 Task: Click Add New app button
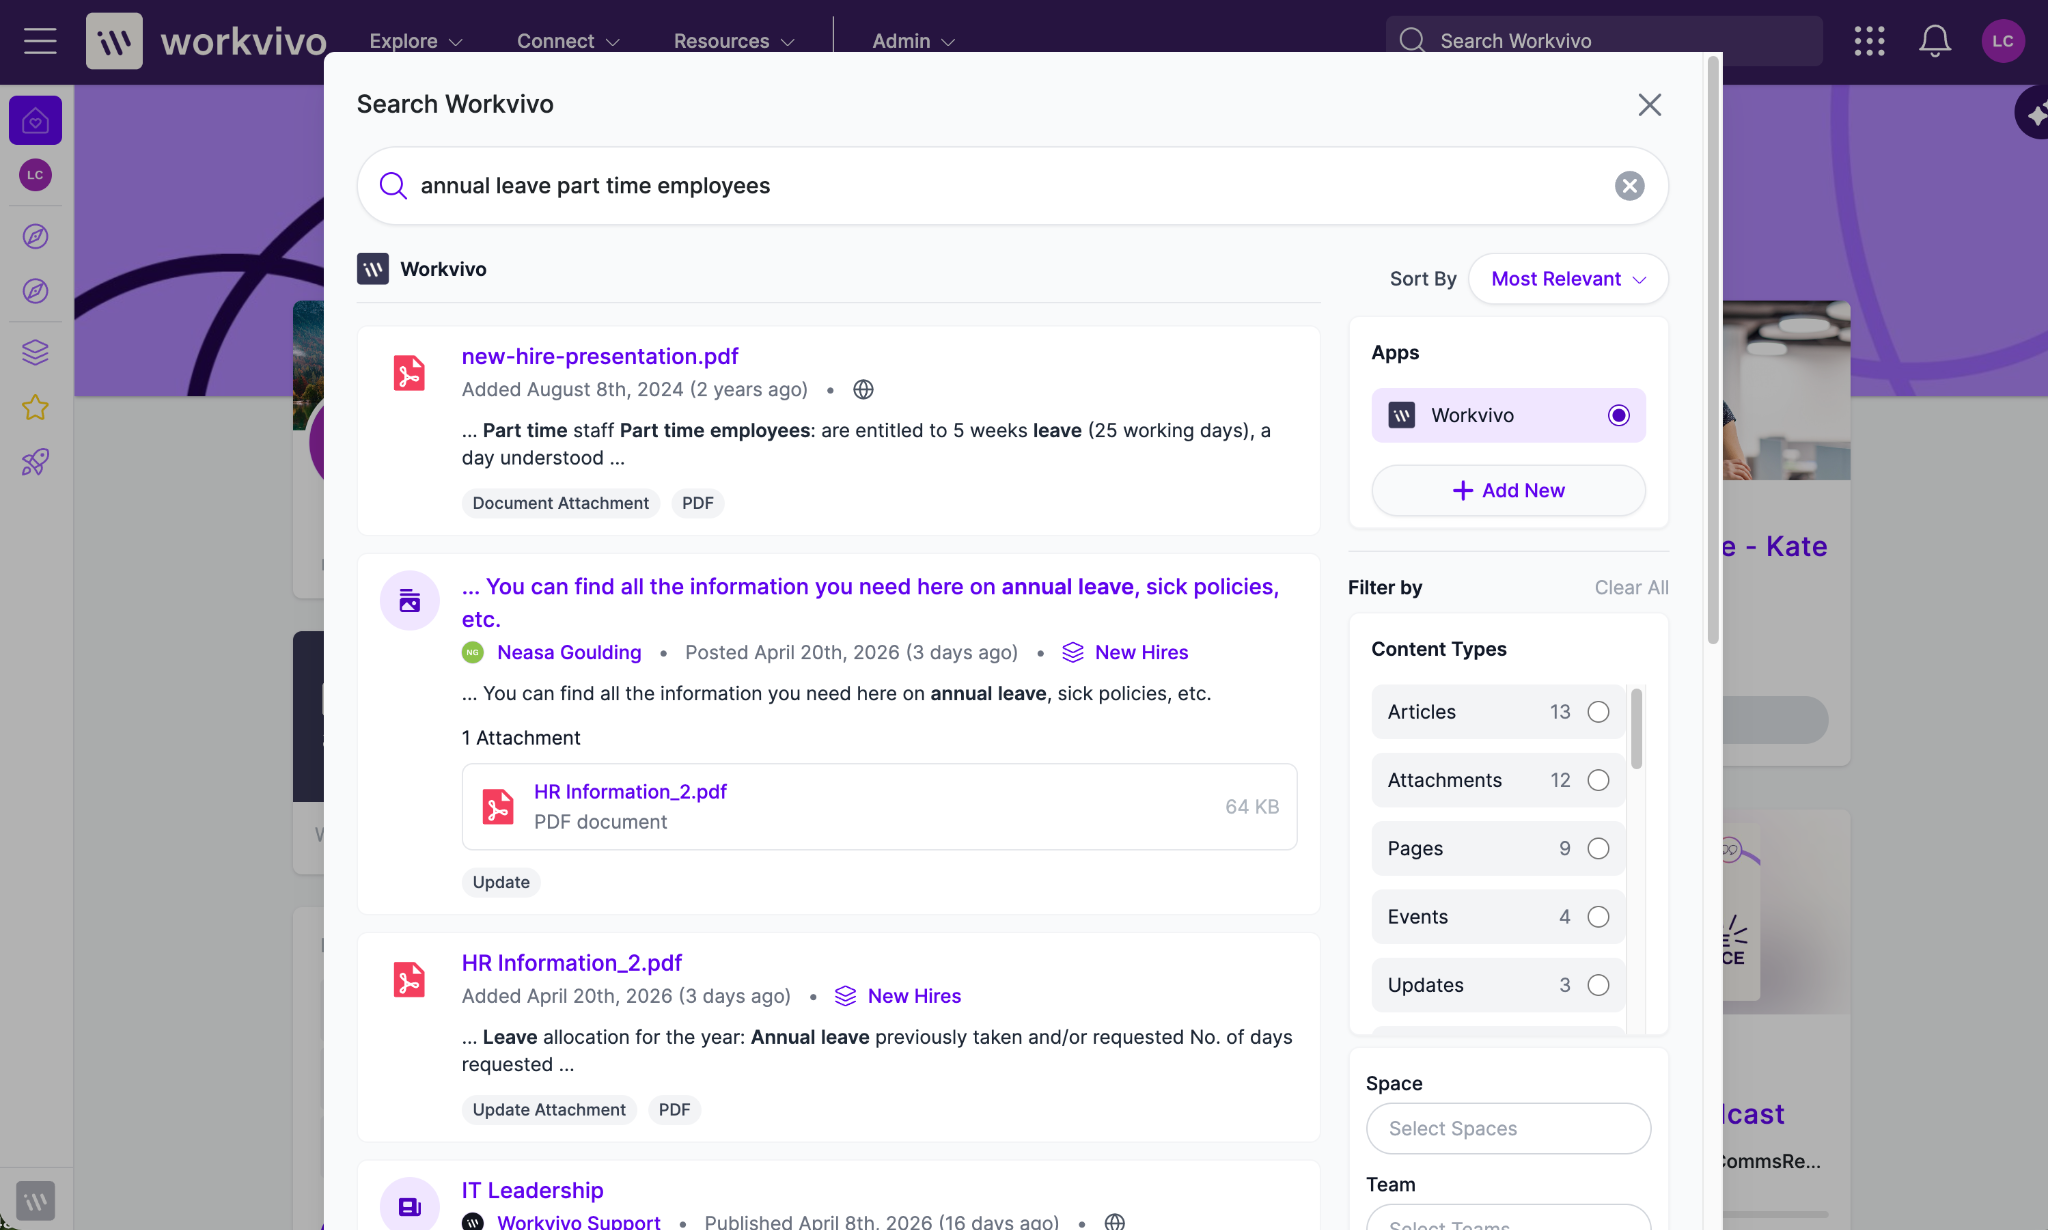click(1508, 491)
